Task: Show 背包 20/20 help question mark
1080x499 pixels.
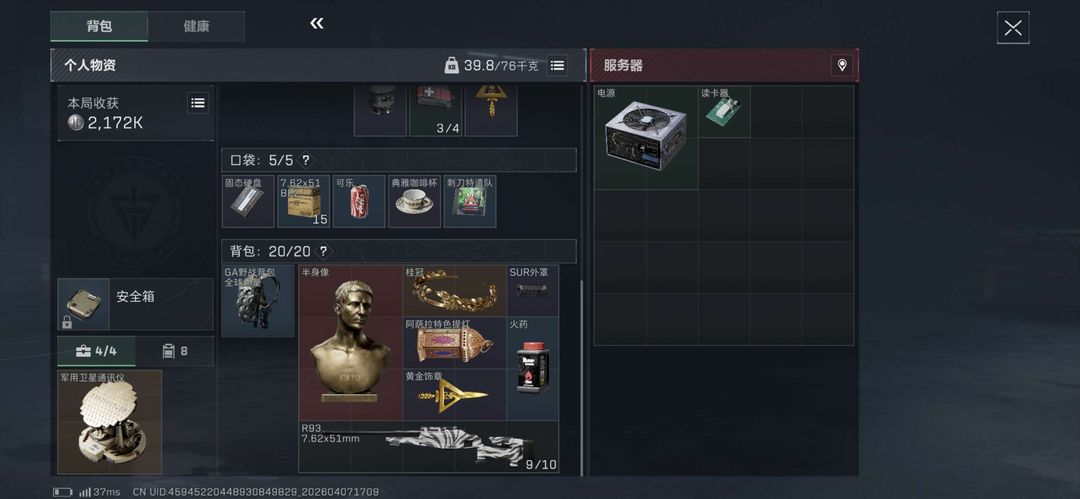Action: point(323,252)
